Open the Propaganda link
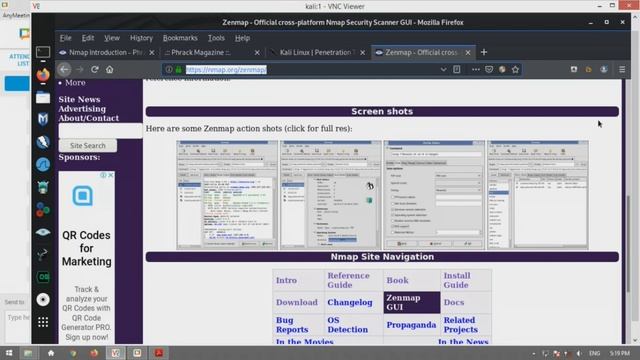The width and height of the screenshot is (640, 360). coord(411,325)
